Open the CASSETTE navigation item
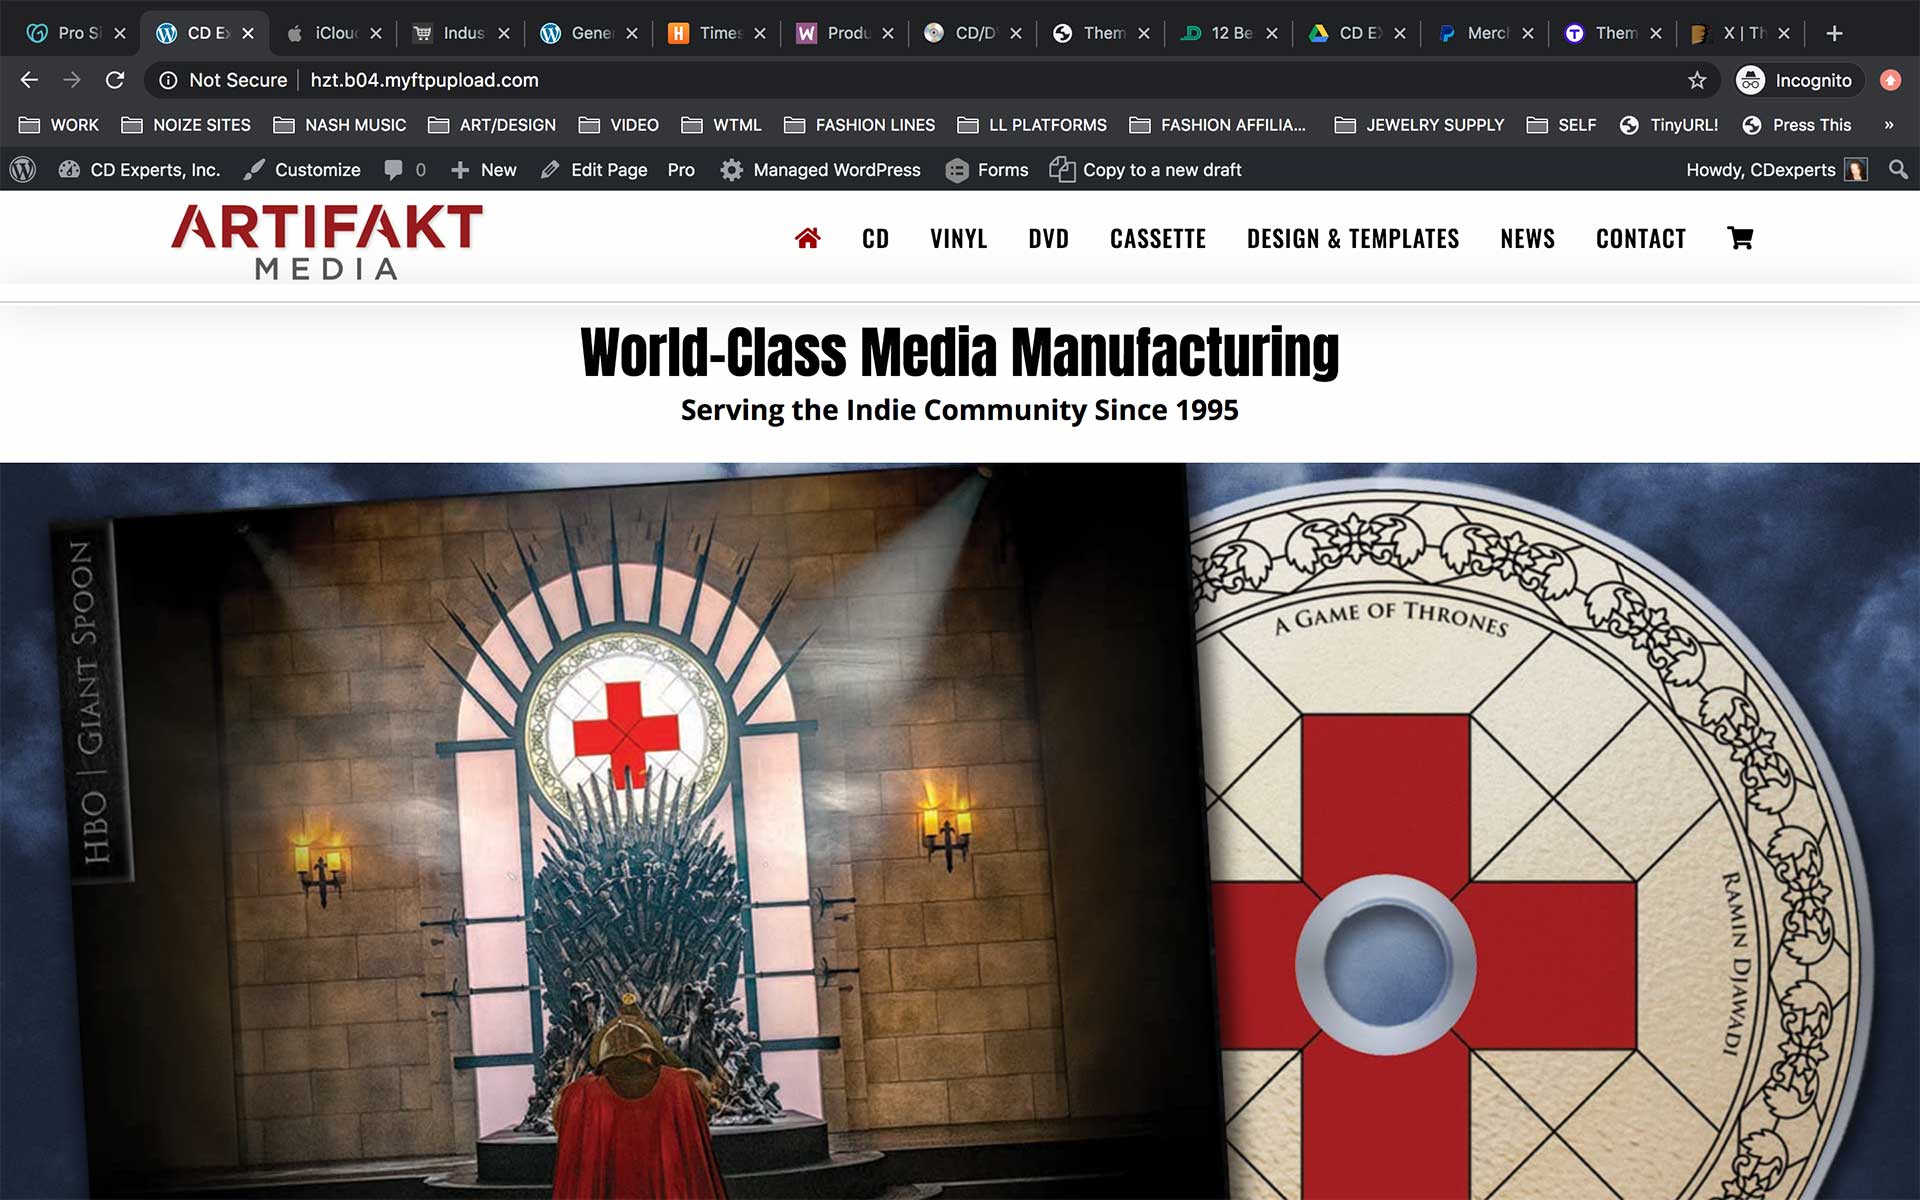Image resolution: width=1920 pixels, height=1200 pixels. pyautogui.click(x=1158, y=239)
